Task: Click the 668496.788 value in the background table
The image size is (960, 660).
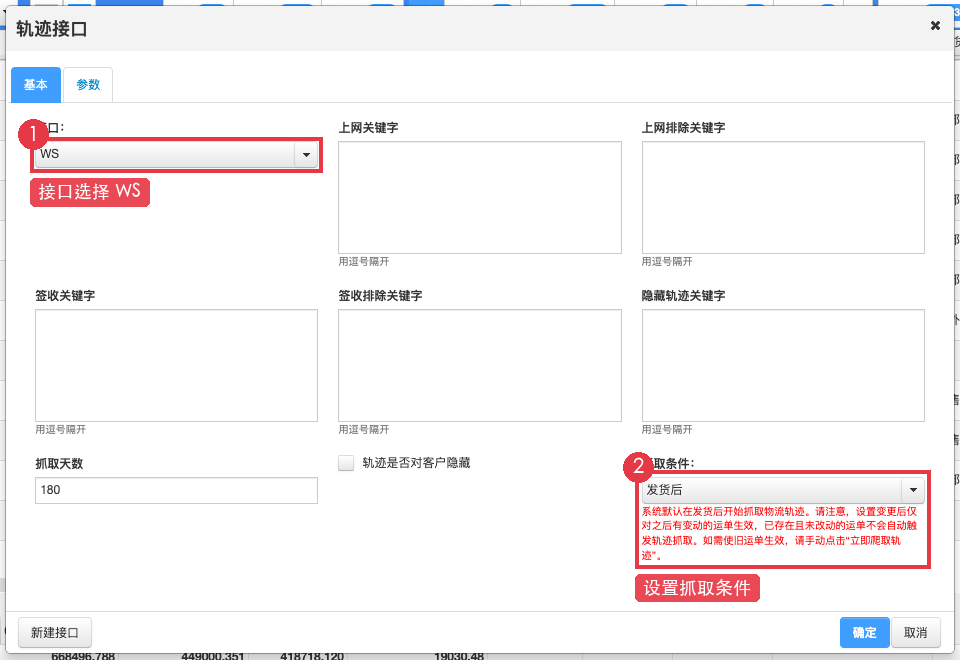Action: [83, 656]
